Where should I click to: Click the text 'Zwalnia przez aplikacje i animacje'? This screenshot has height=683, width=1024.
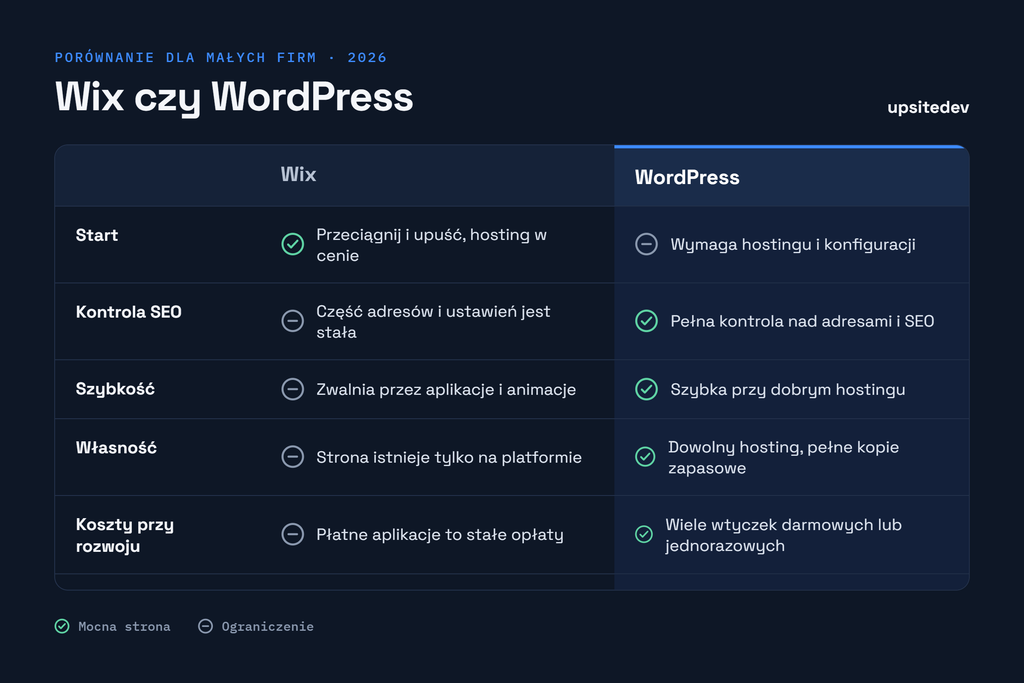point(446,390)
